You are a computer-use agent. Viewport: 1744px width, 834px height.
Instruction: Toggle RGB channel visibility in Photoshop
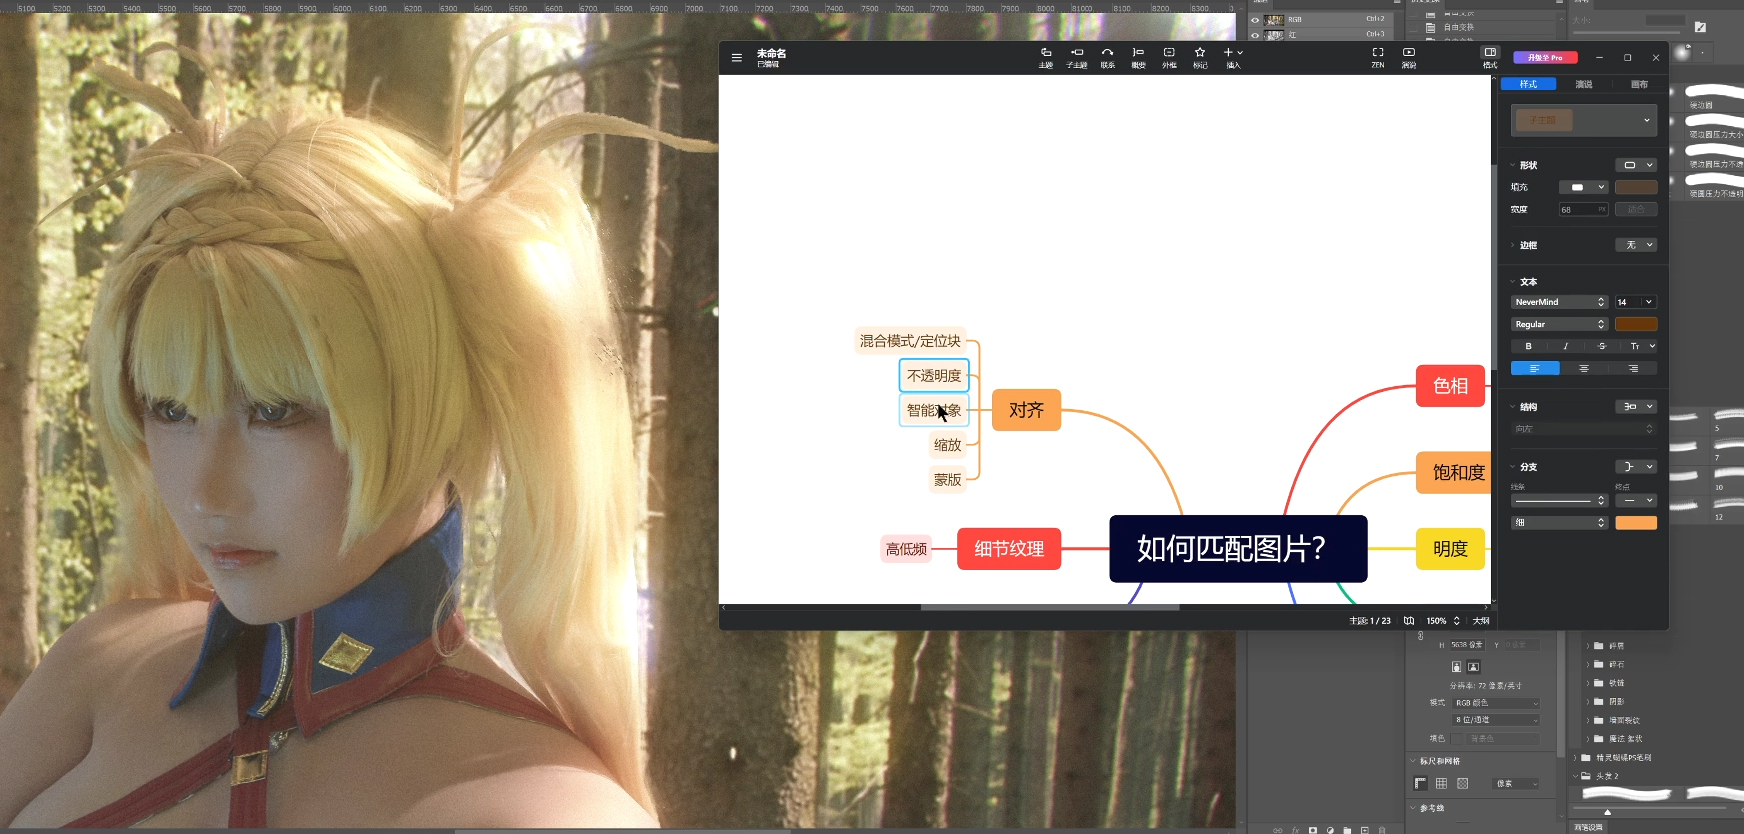tap(1255, 20)
